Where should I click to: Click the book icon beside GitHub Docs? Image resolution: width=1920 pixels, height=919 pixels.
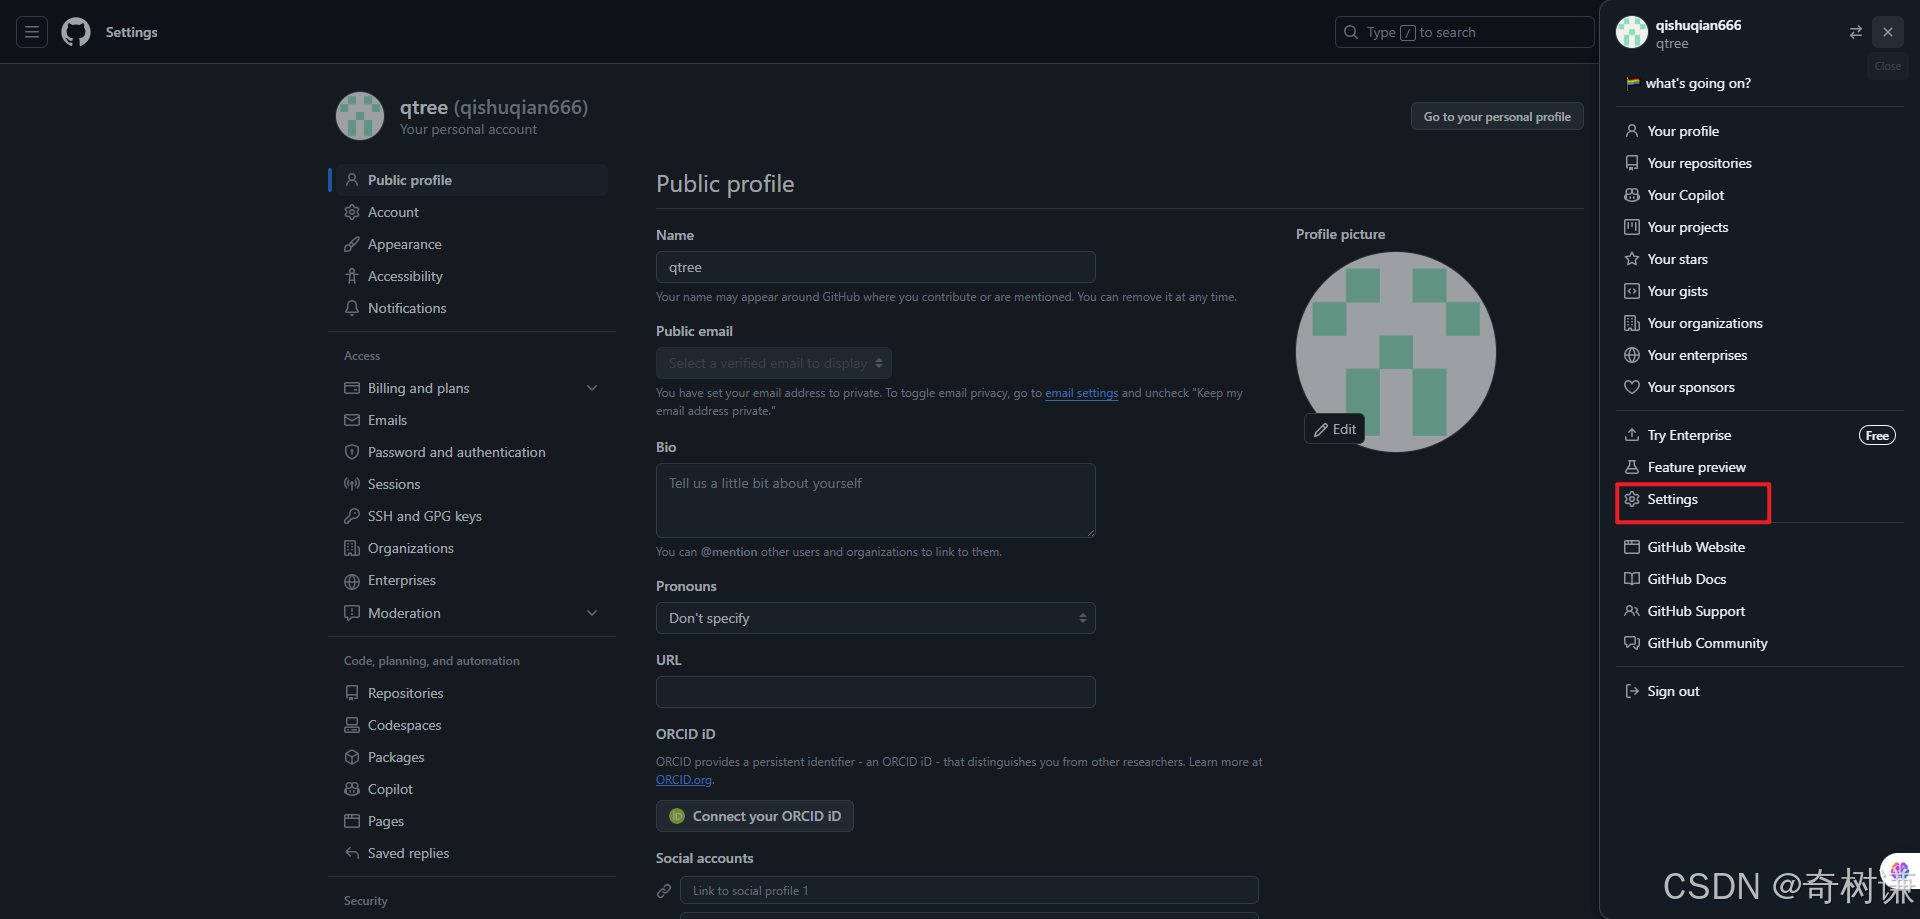(x=1632, y=579)
